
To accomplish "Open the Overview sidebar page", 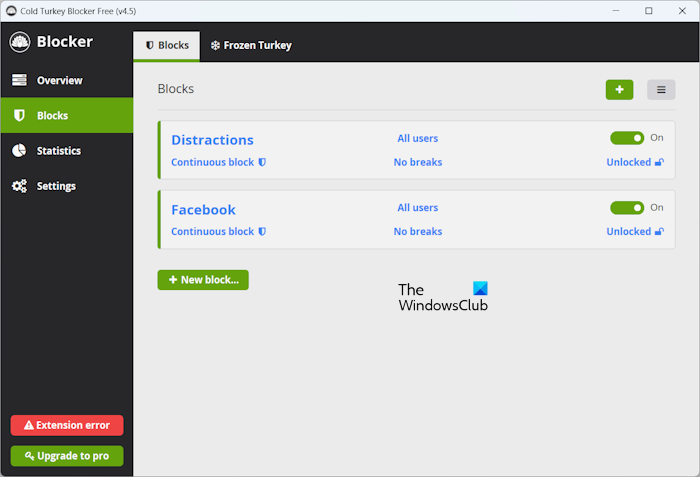I will coord(67,80).
